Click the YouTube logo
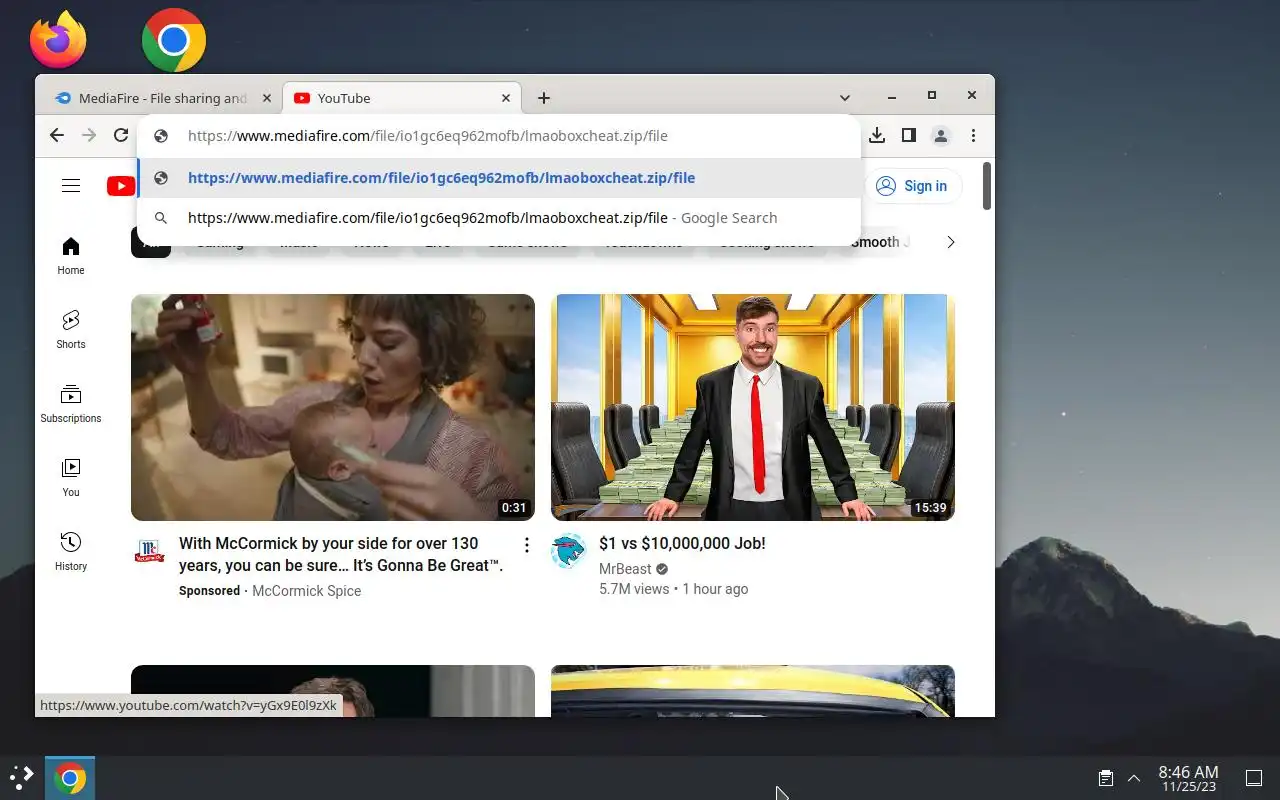This screenshot has width=1280, height=800. pos(121,186)
